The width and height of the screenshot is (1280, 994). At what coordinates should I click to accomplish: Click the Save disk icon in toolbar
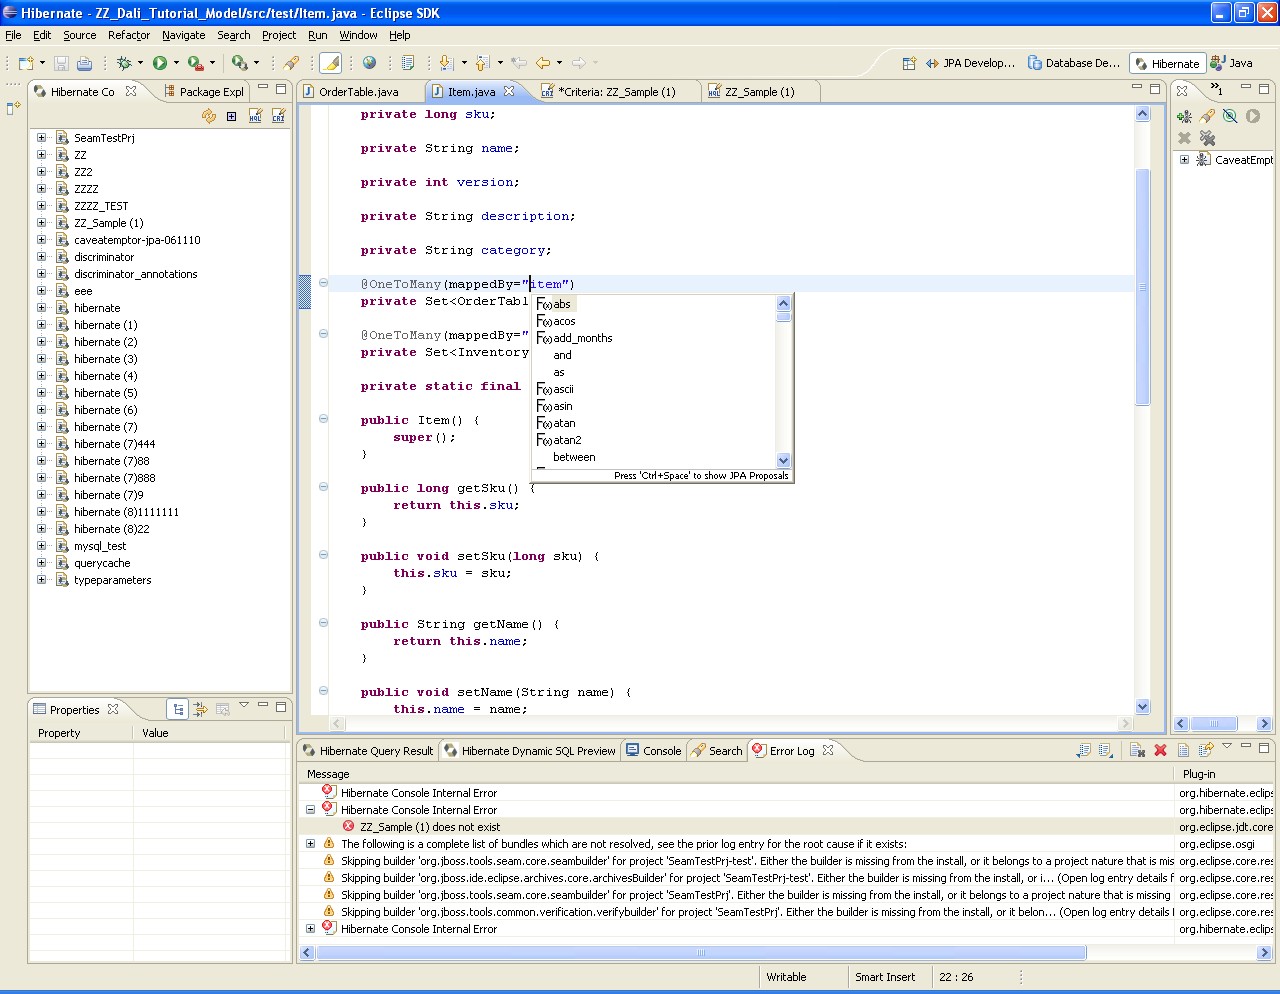point(61,63)
